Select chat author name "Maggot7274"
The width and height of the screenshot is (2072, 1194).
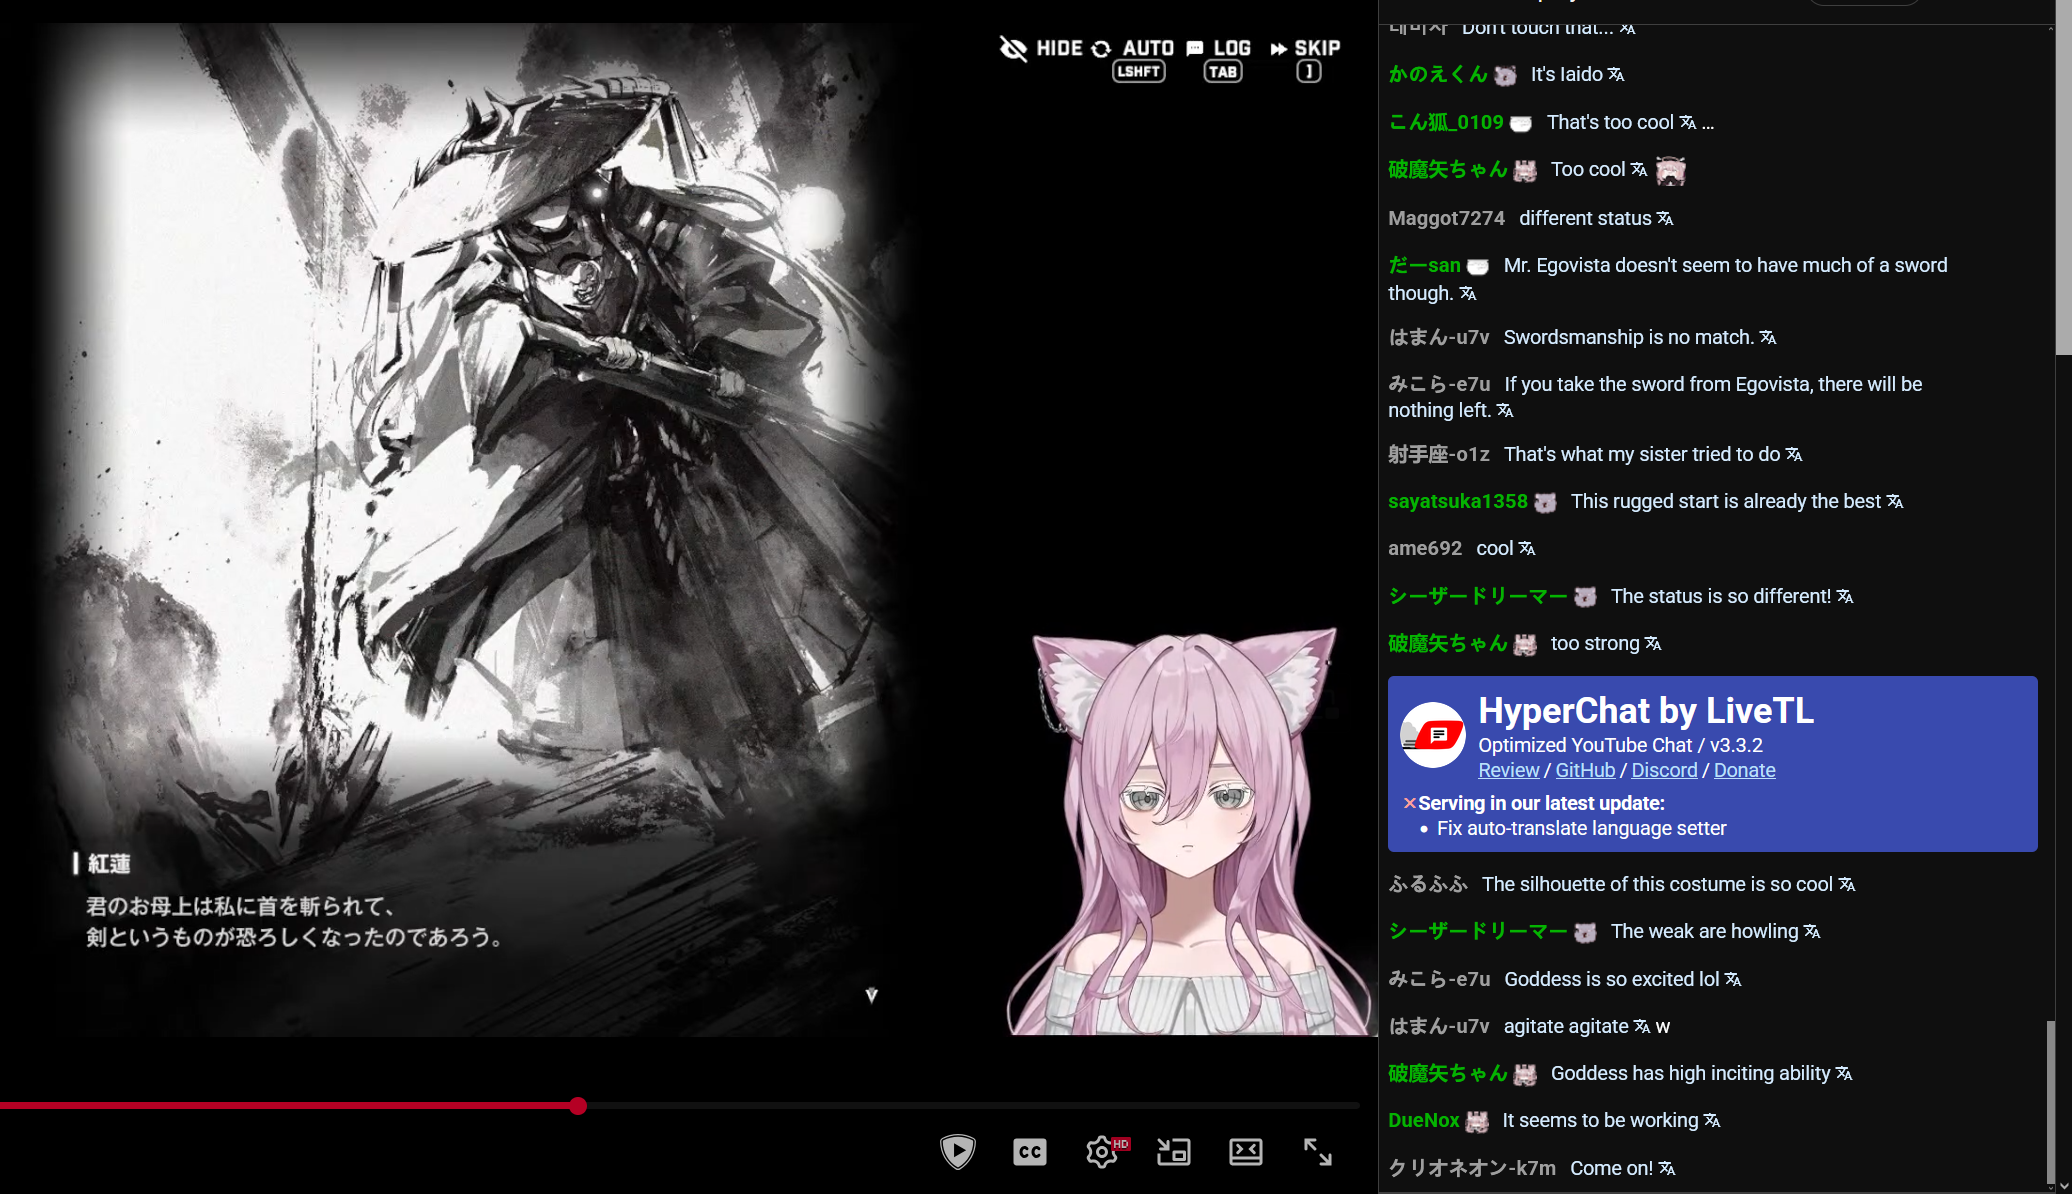1446,218
